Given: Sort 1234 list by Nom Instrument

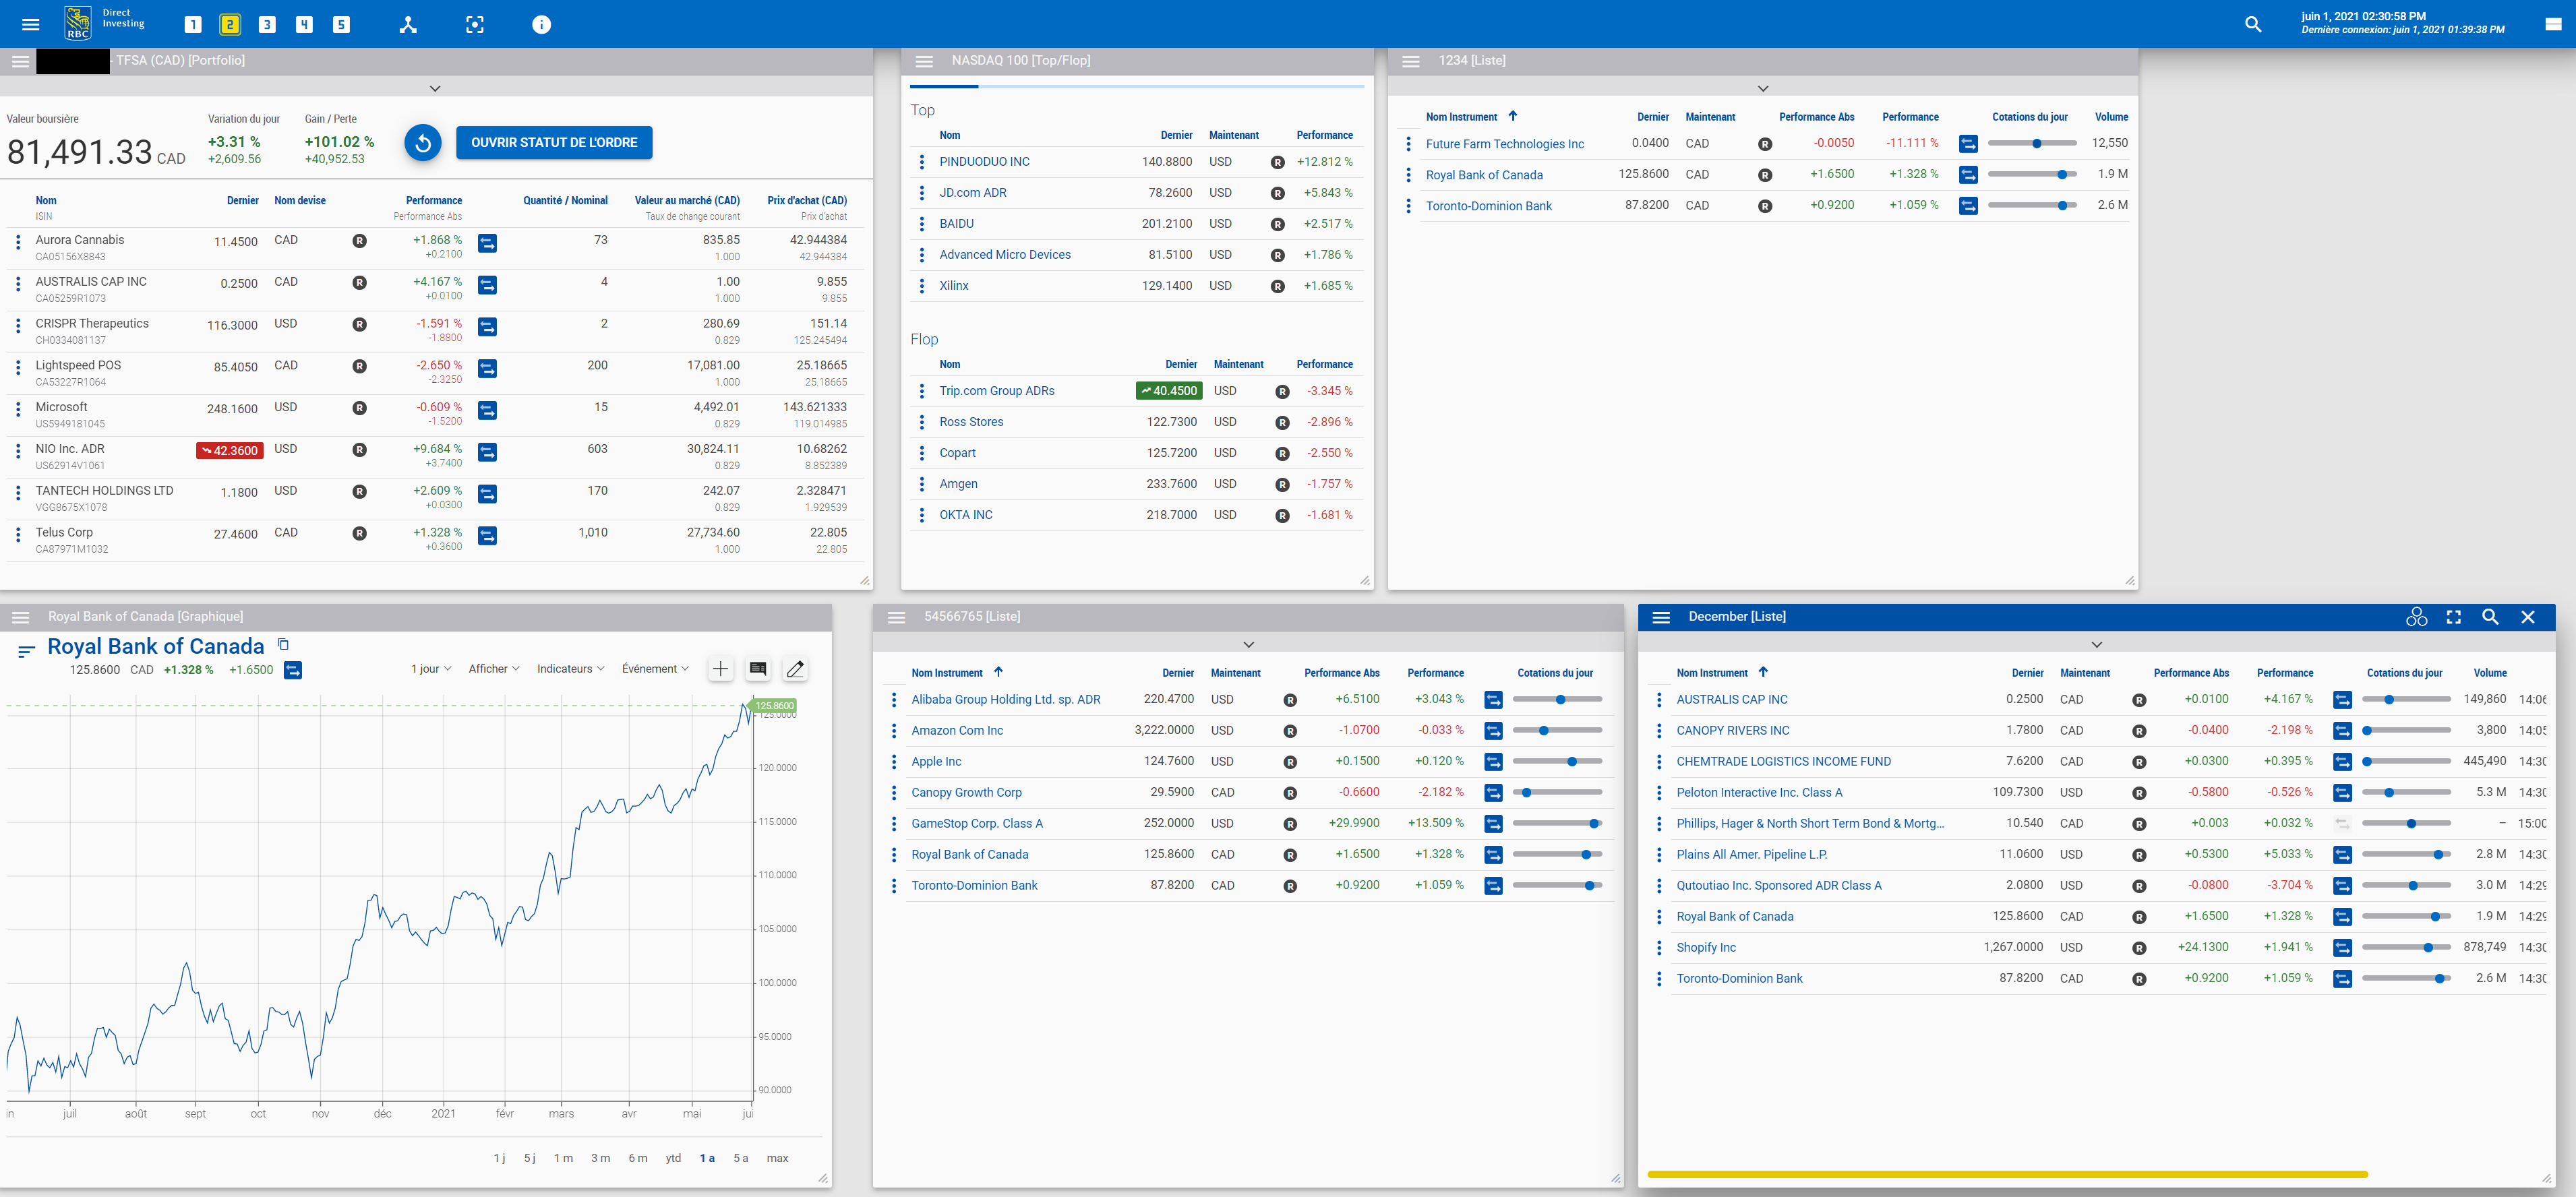Looking at the screenshot, I should click(1471, 117).
